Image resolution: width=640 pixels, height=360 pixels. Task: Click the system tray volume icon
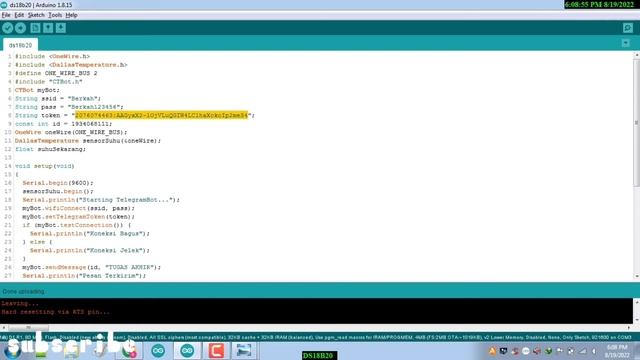point(594,351)
